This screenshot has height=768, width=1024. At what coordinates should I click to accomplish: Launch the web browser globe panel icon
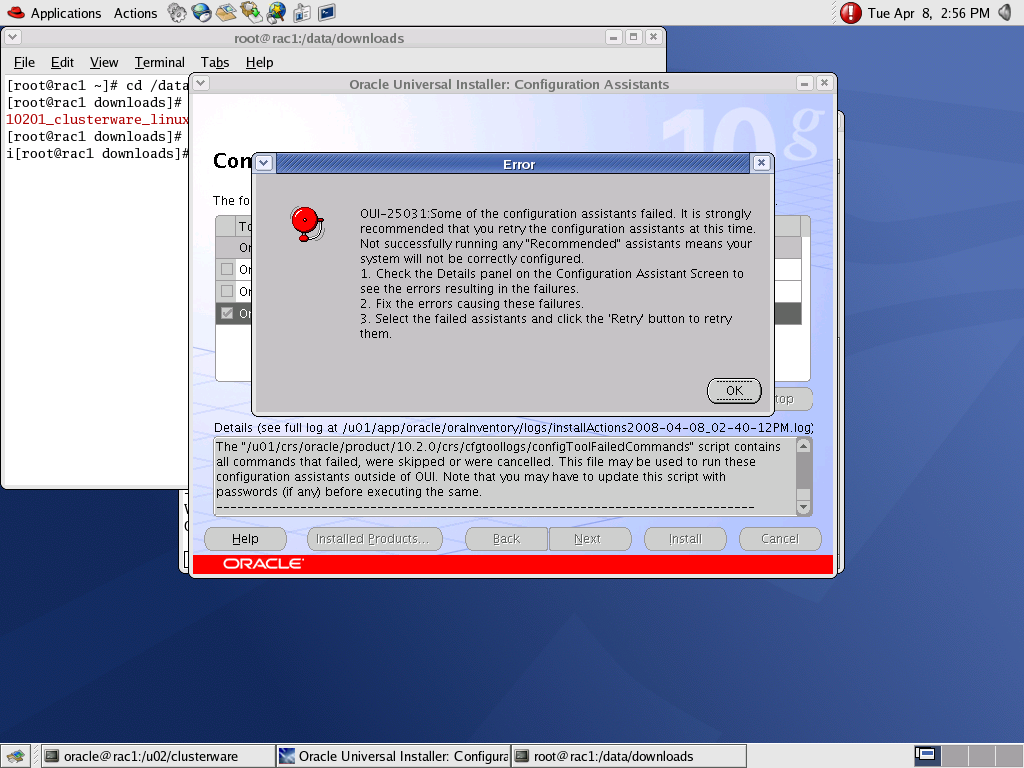tap(202, 13)
